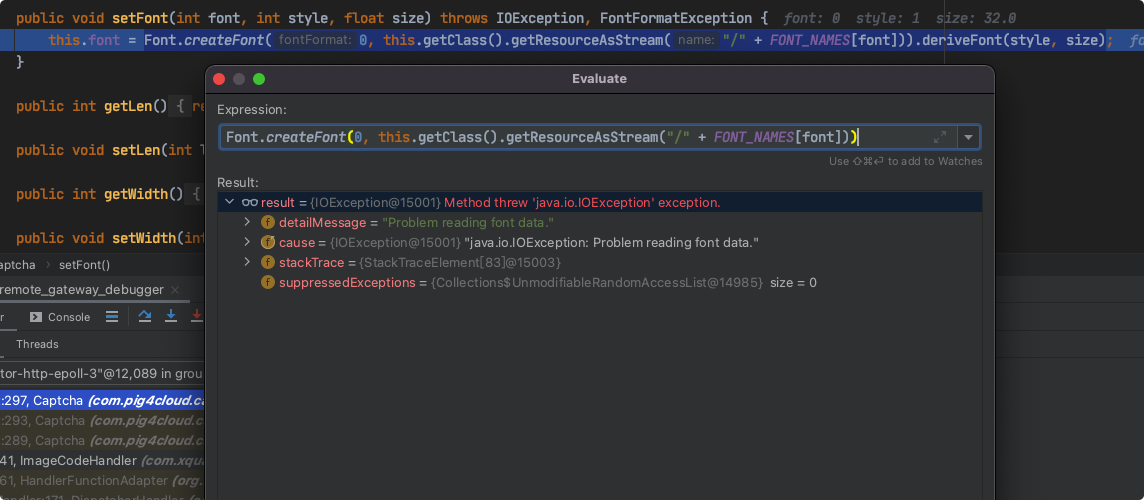Select the :289, Captcha stack frame
The width and height of the screenshot is (1144, 500).
(x=102, y=441)
